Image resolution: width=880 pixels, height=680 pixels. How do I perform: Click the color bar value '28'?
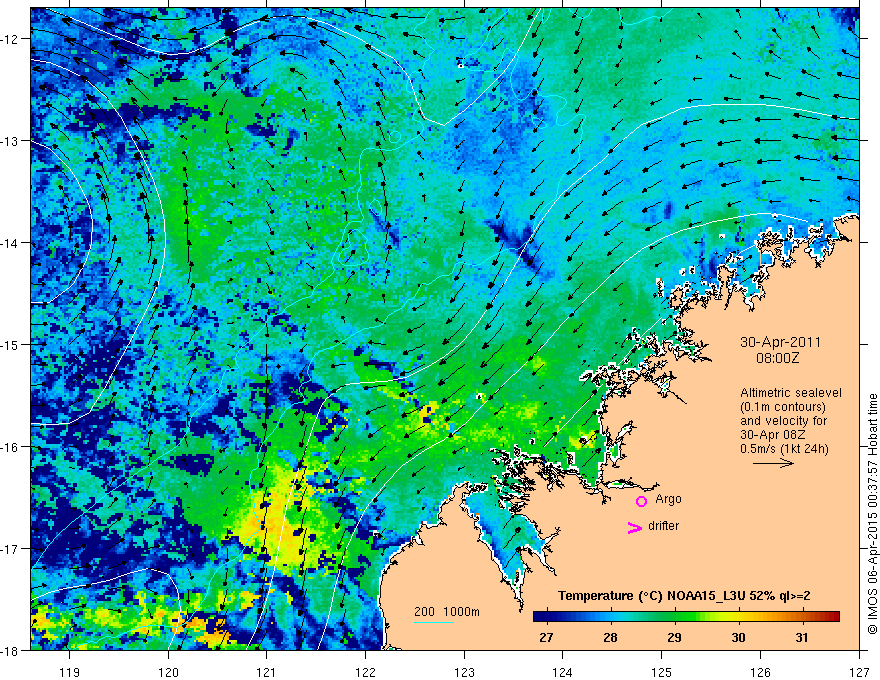[x=610, y=637]
